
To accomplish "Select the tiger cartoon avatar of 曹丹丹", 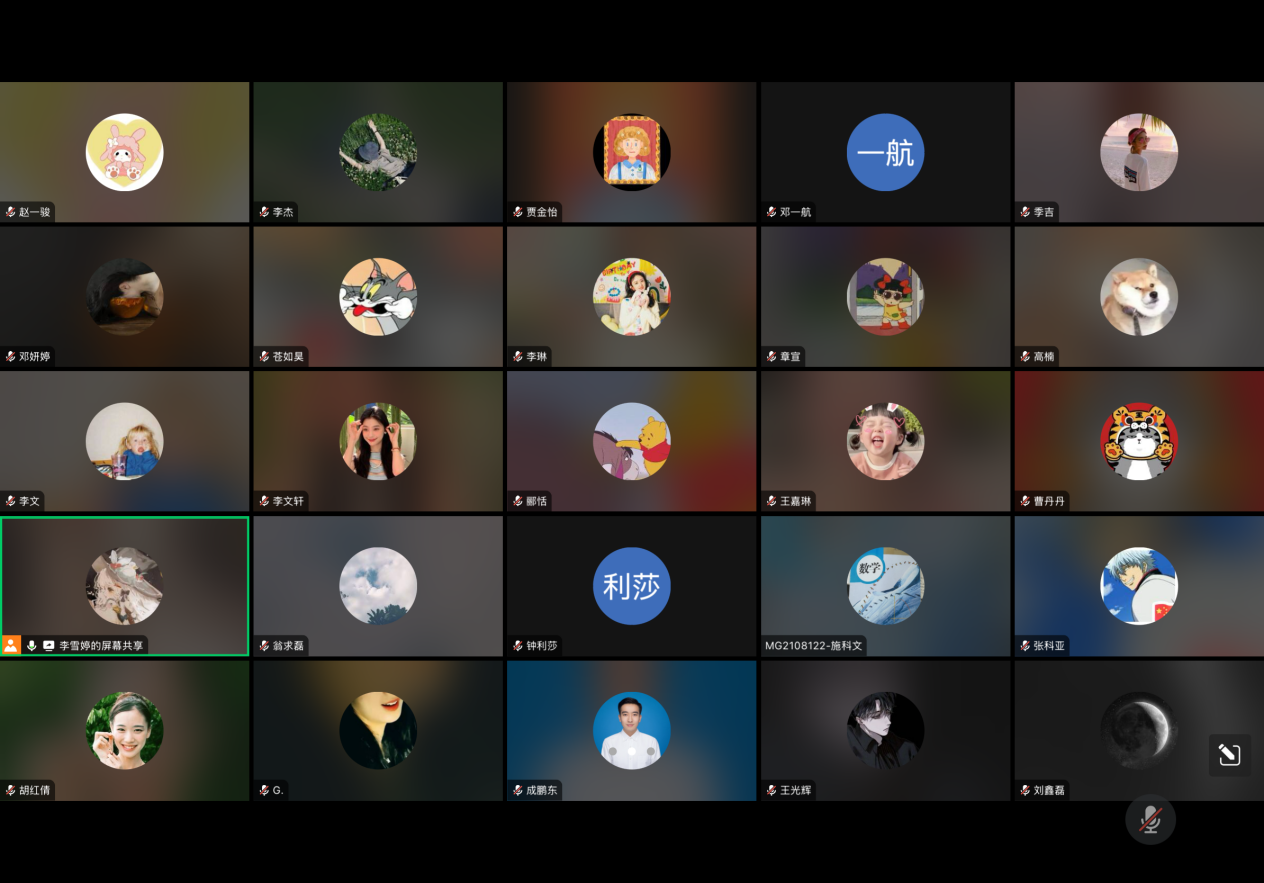I will (1139, 441).
